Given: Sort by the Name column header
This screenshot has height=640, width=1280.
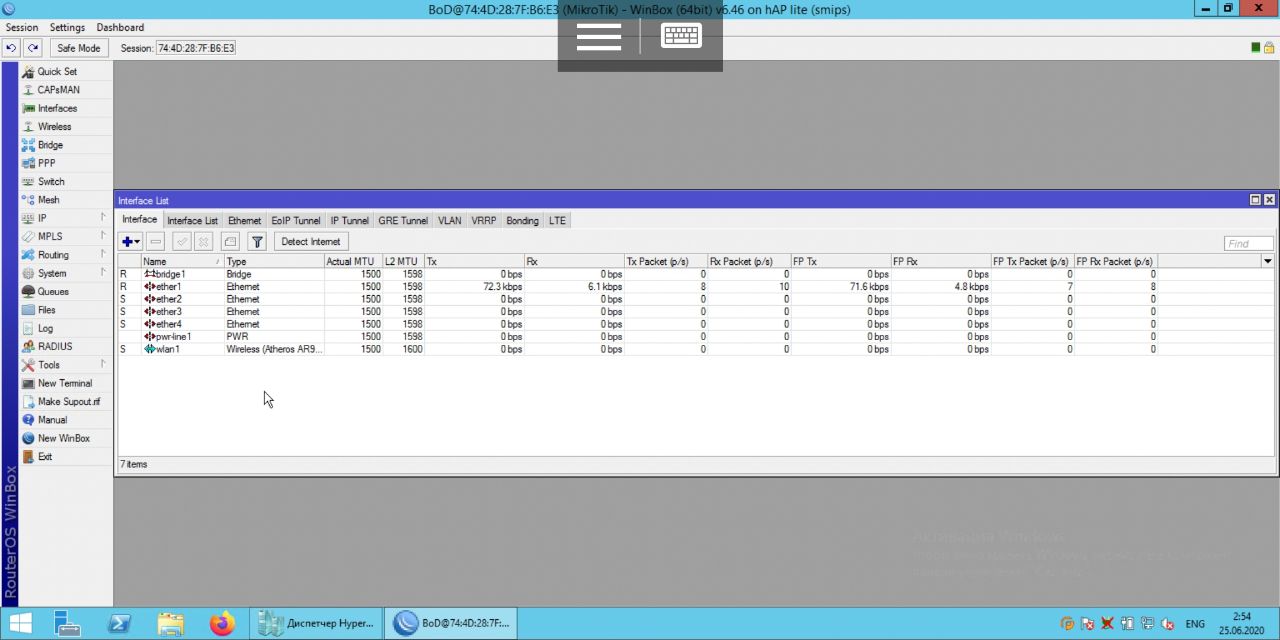Looking at the screenshot, I should 182,261.
